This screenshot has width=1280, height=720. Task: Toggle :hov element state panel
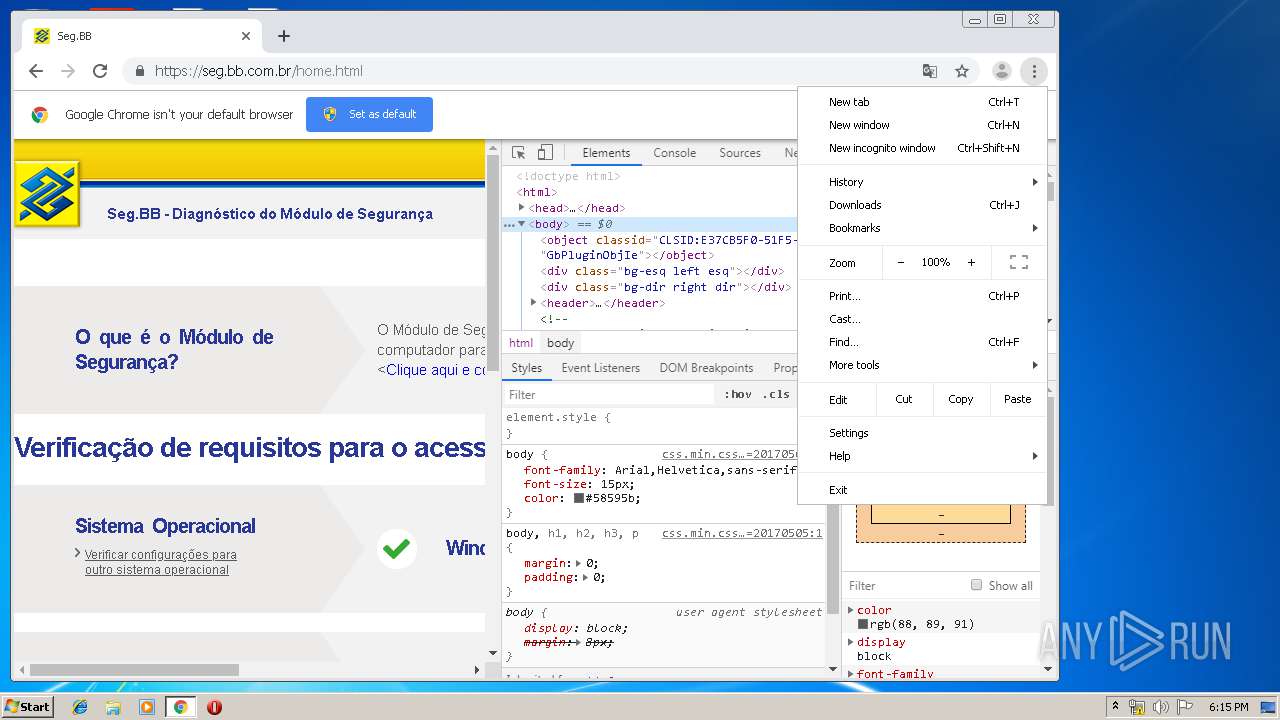tap(738, 395)
